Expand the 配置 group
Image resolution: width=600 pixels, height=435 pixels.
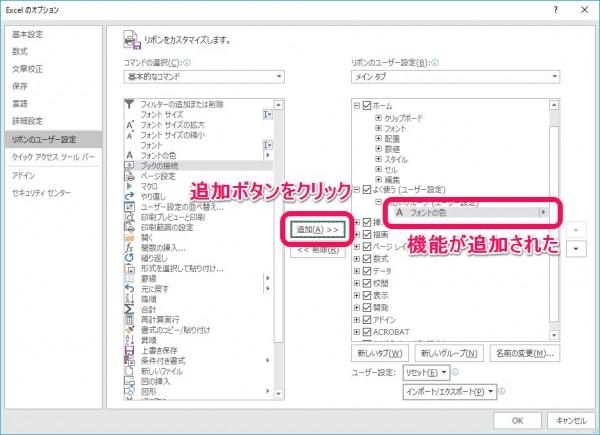(x=378, y=138)
